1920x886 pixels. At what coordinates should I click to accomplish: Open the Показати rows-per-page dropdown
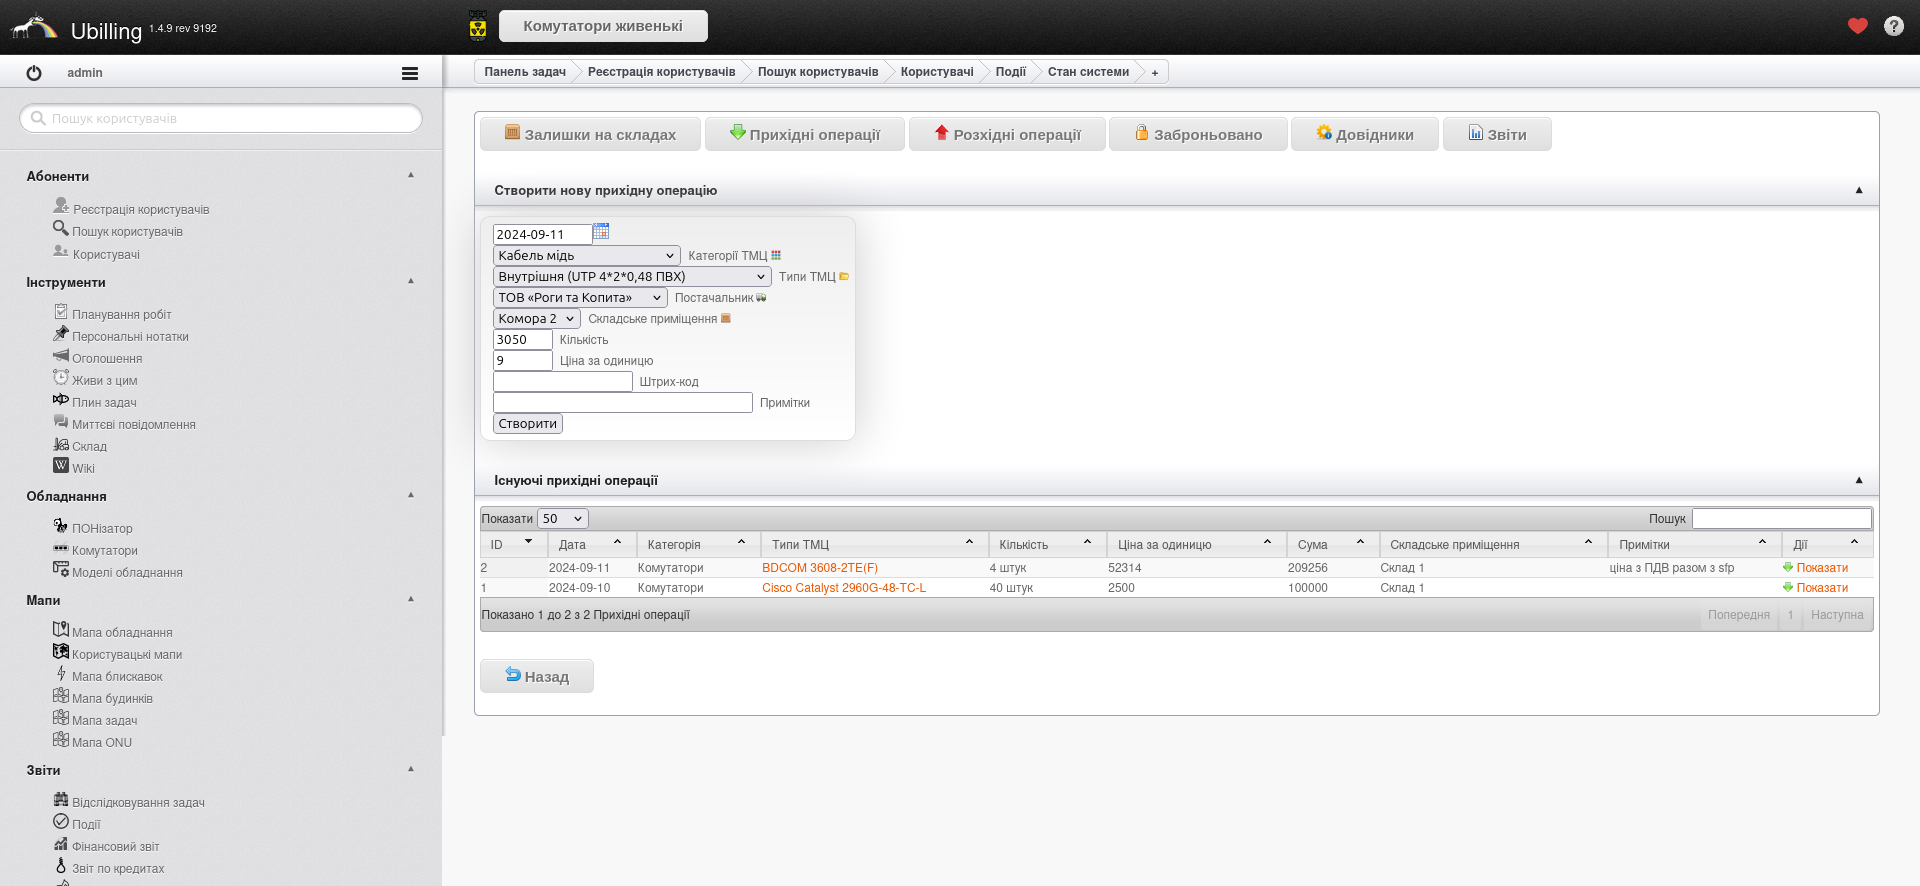(x=562, y=519)
